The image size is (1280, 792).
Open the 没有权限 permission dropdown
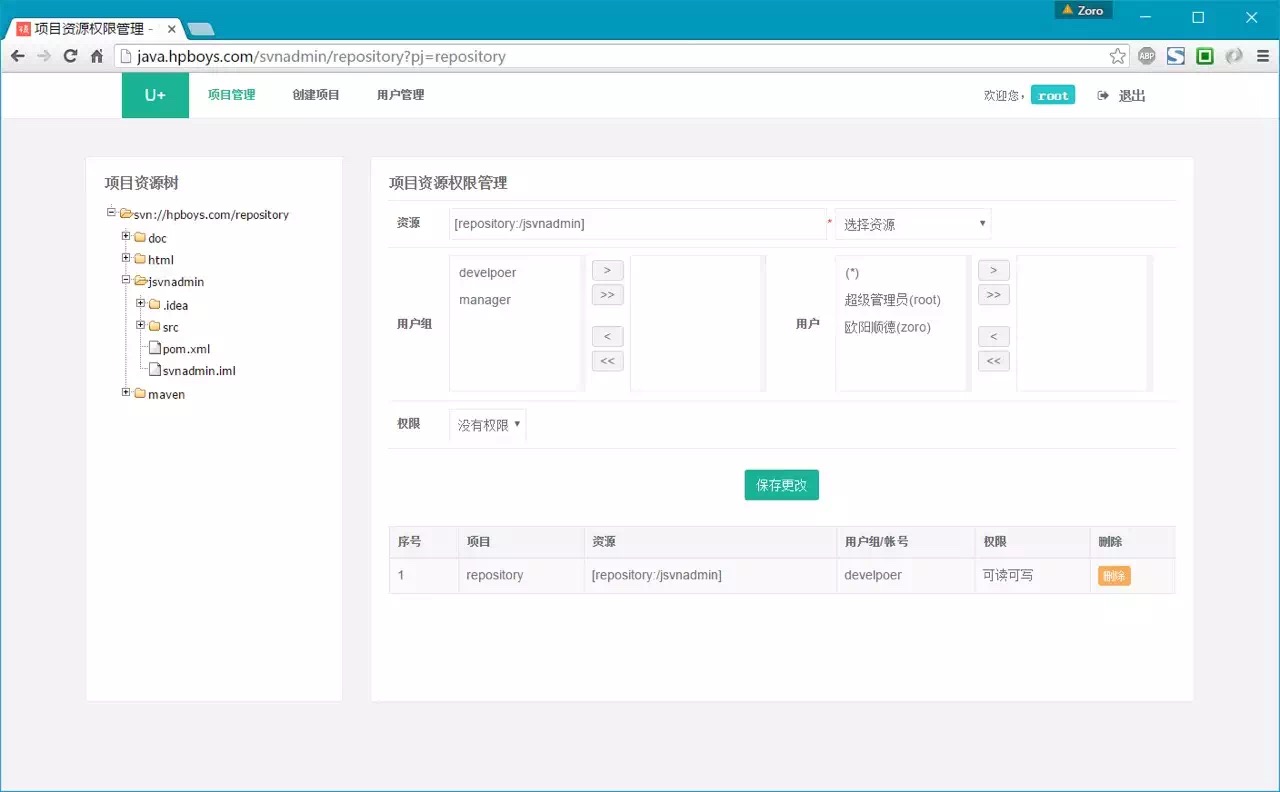pos(488,425)
